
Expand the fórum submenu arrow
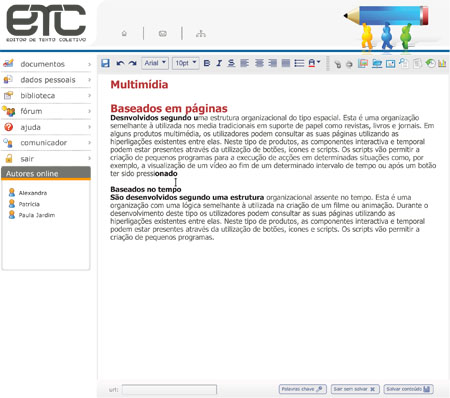(x=89, y=111)
